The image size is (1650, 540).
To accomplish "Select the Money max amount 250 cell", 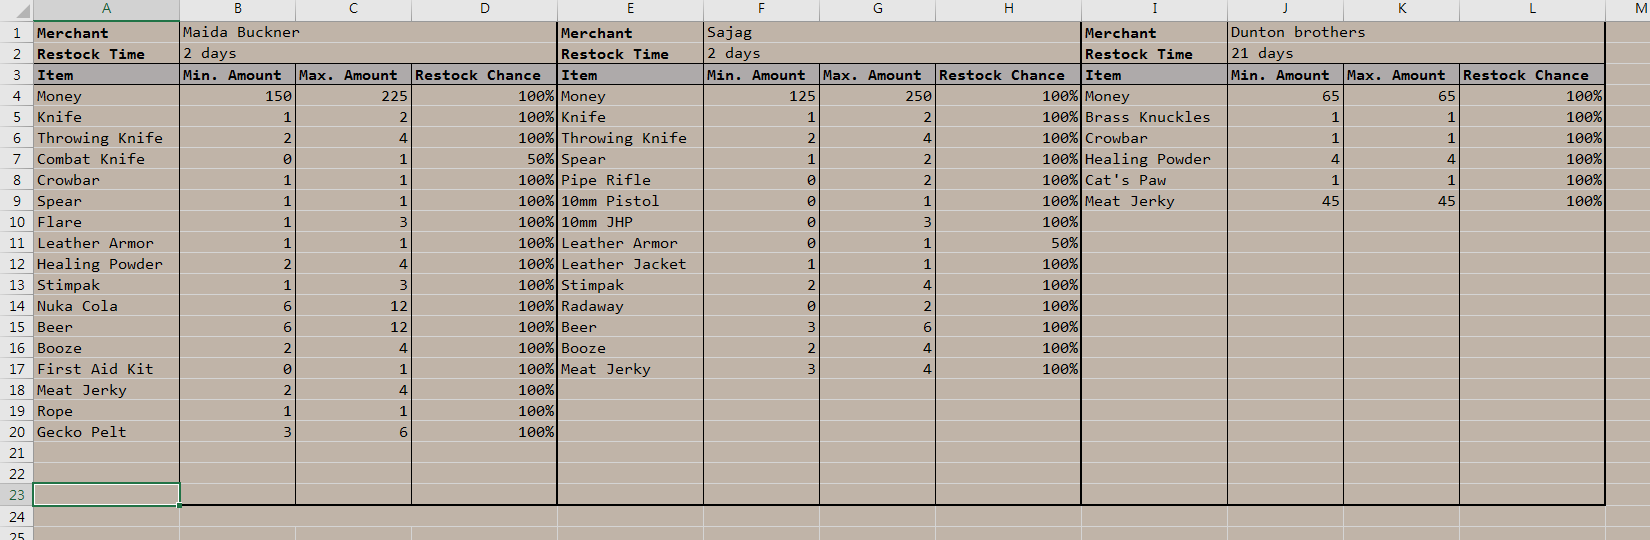I will (x=877, y=96).
